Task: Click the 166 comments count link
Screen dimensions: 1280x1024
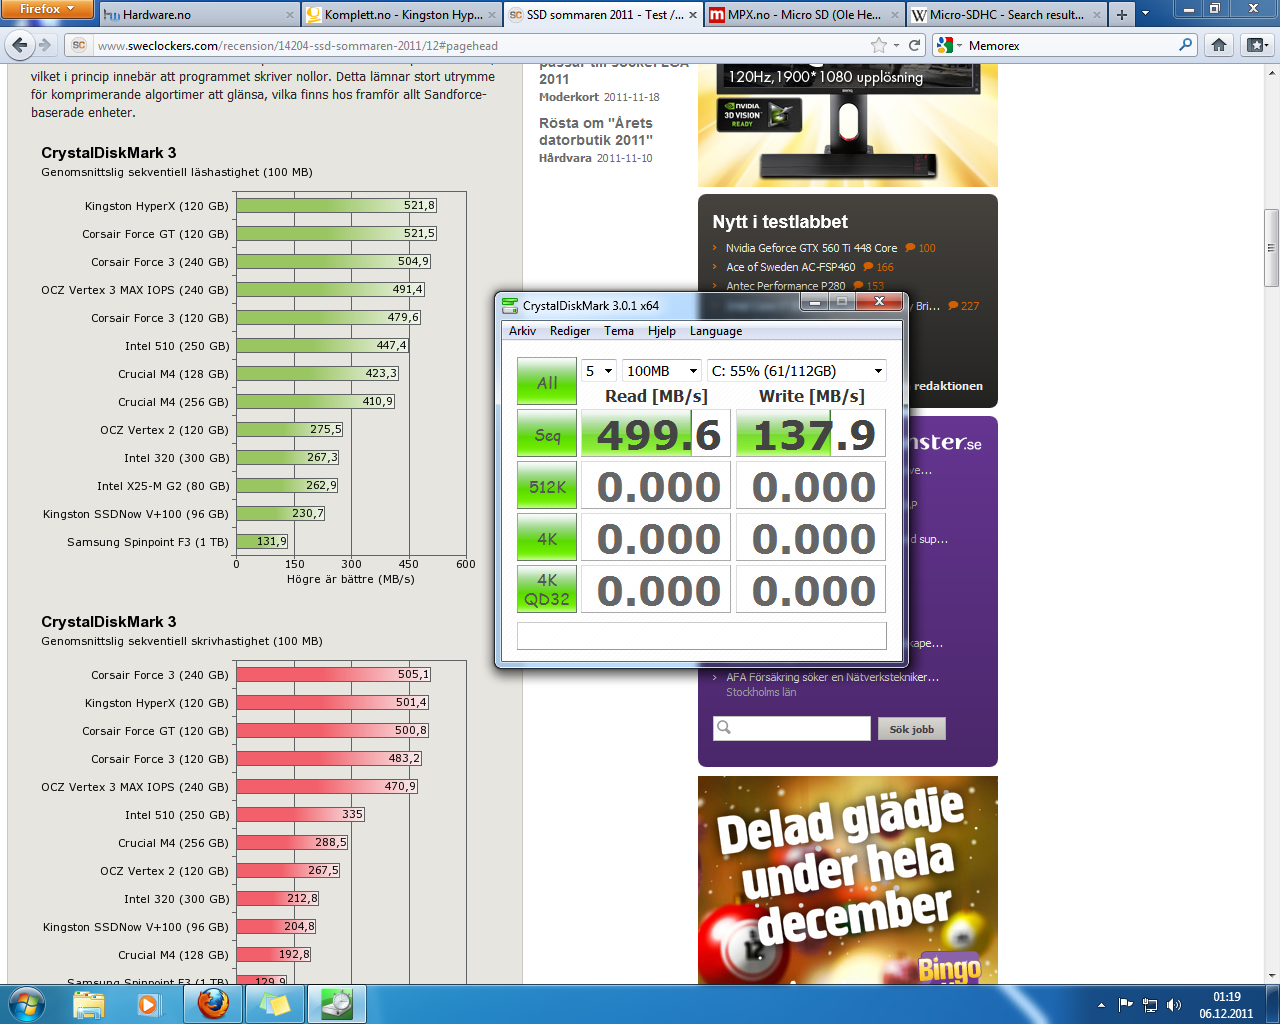Action: 879,267
